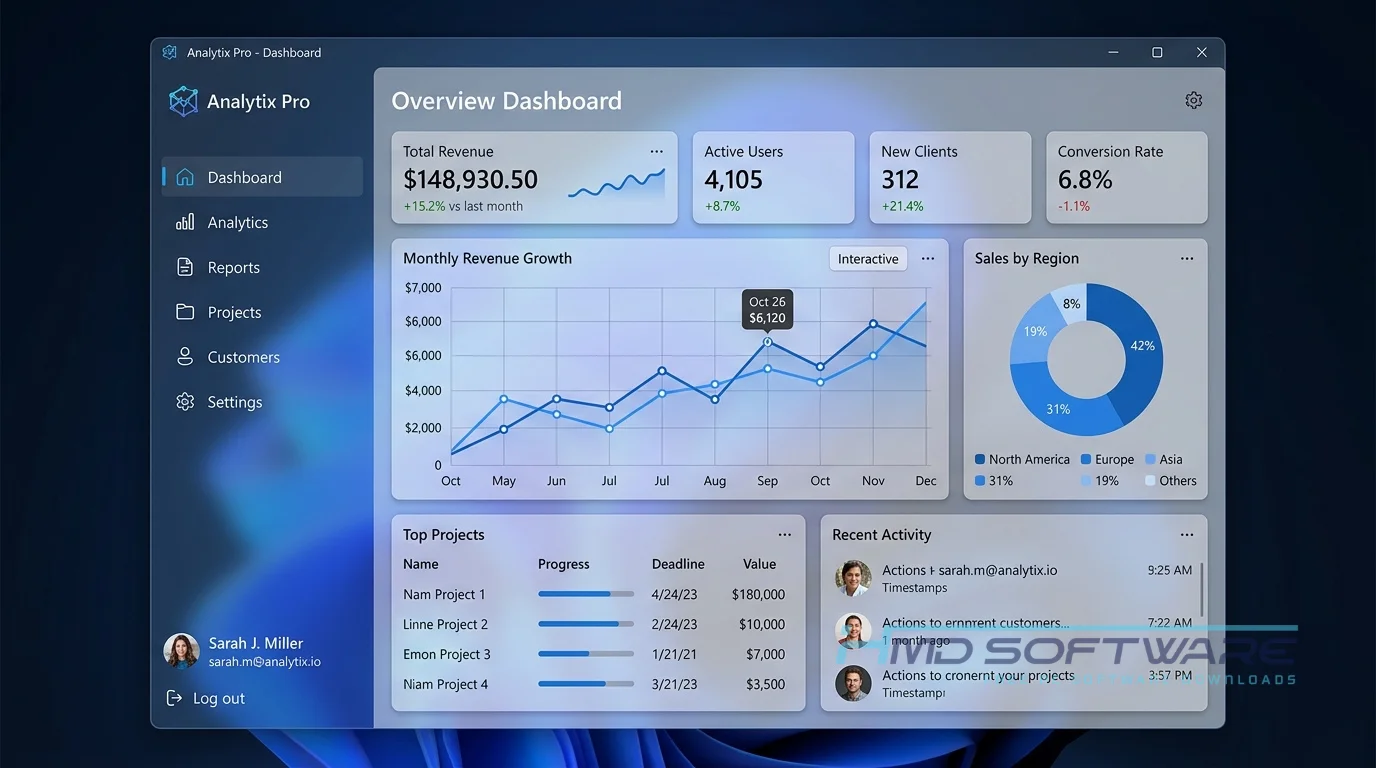Select the Analytics bar chart icon
Image resolution: width=1376 pixels, height=768 pixels.
[x=185, y=222]
